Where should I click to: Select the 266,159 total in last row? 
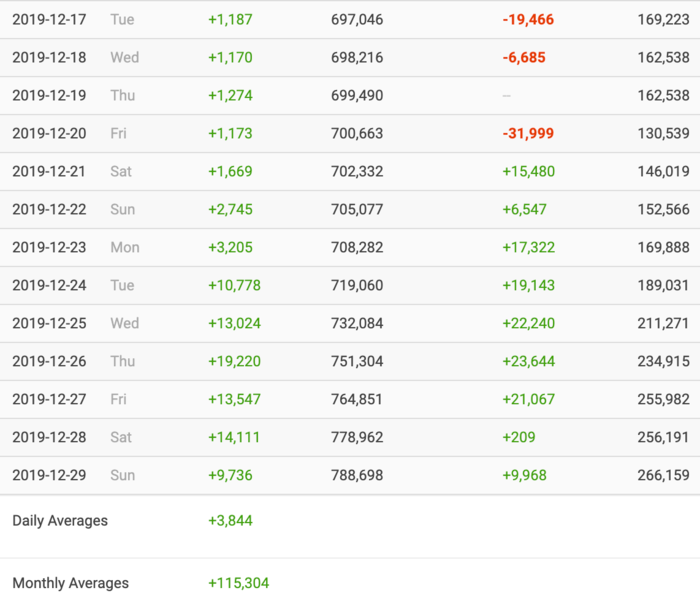[662, 476]
